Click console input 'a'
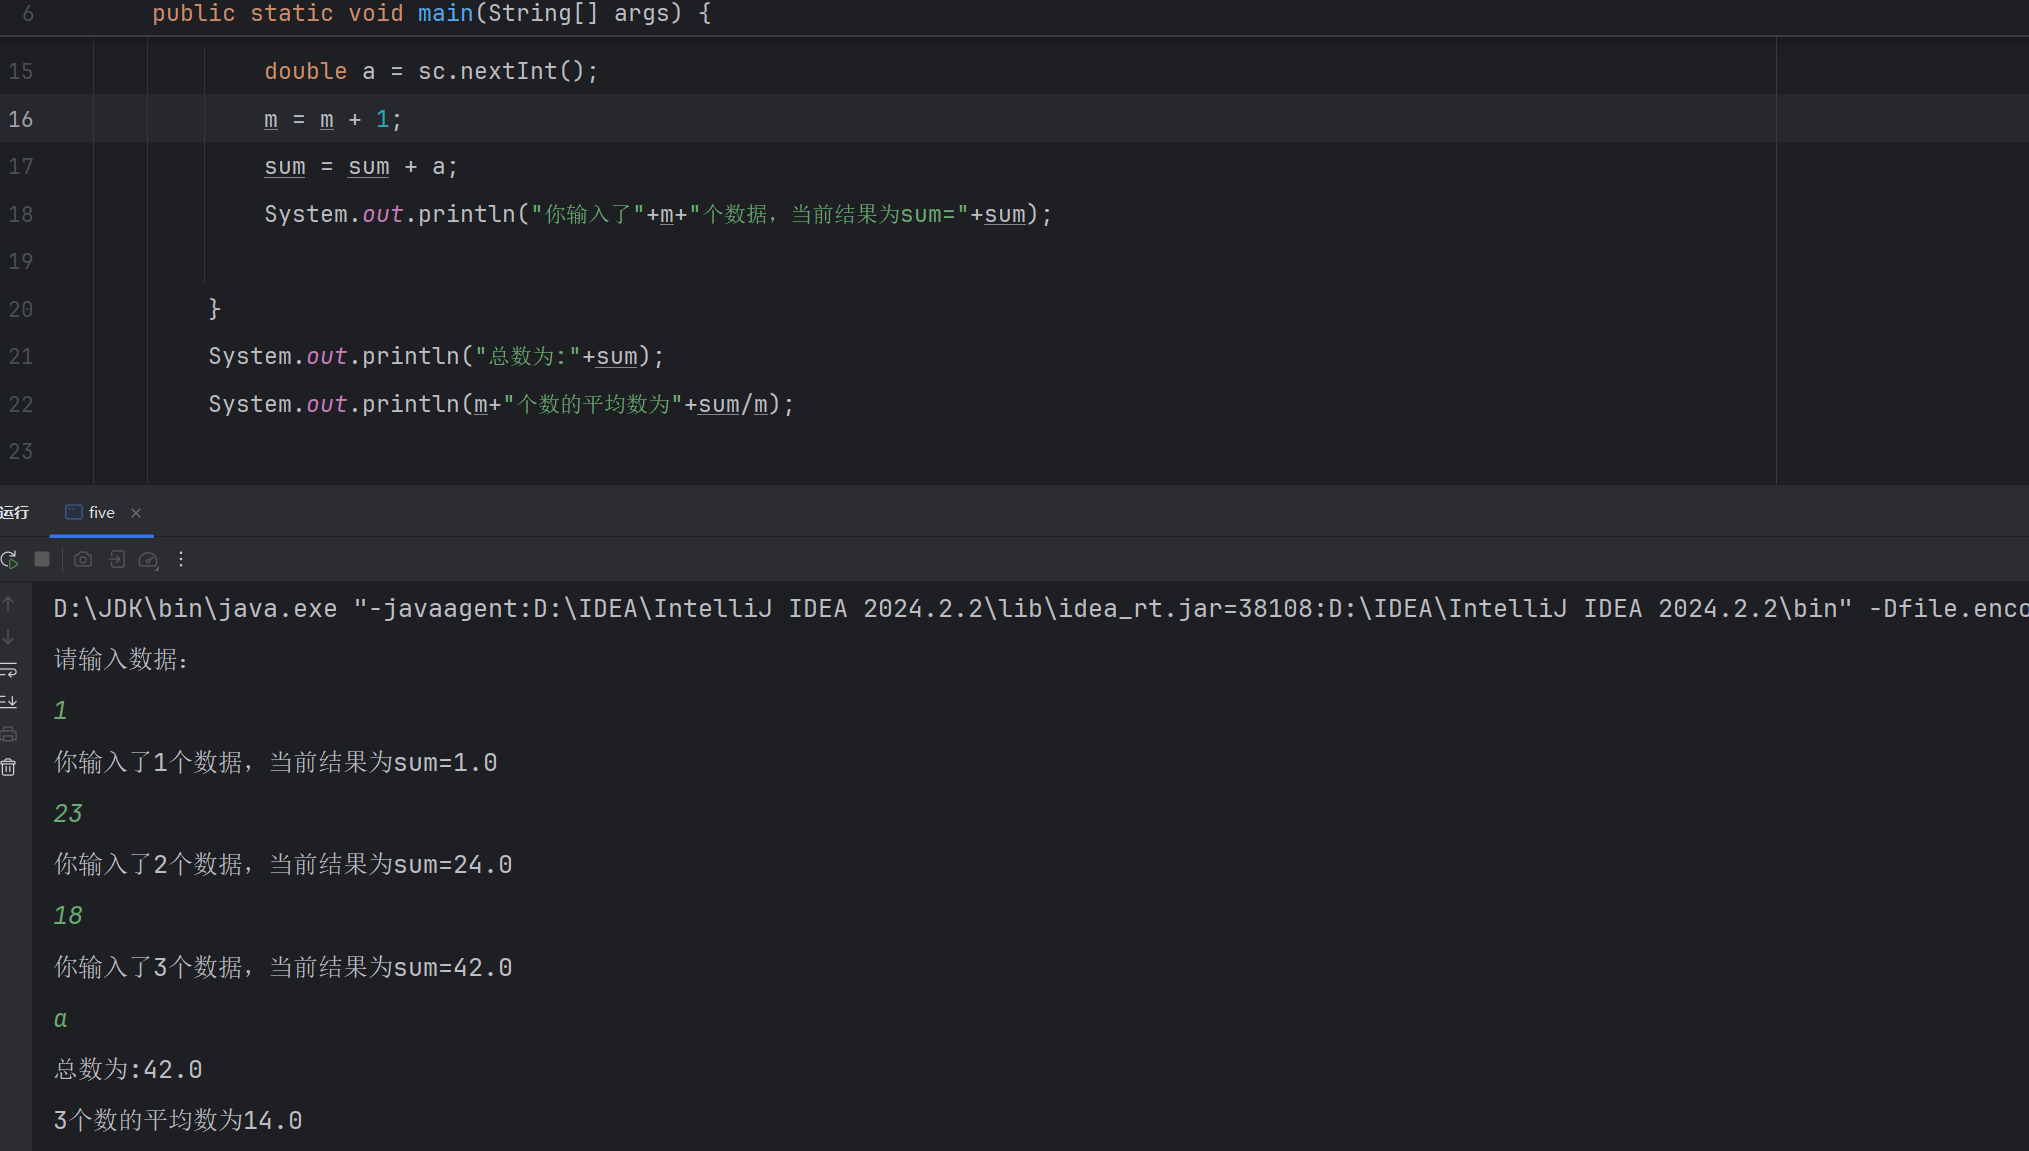Screen dimensions: 2029x1151 60,1019
